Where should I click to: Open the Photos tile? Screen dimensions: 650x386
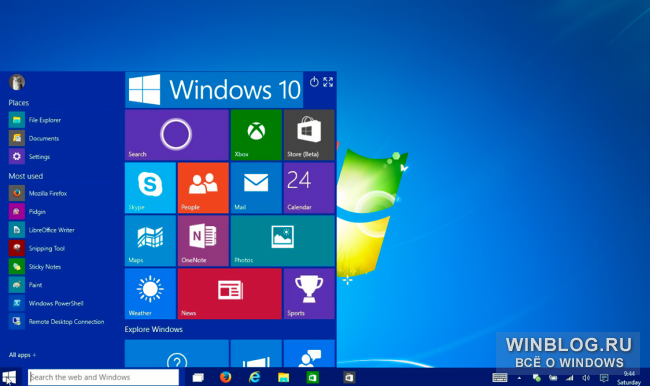point(283,241)
